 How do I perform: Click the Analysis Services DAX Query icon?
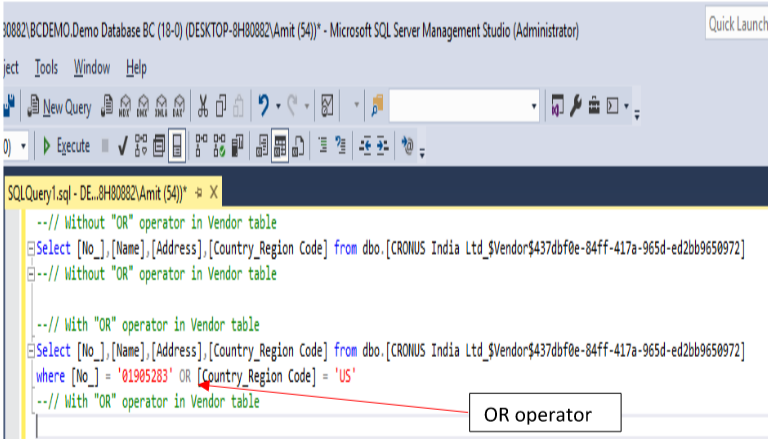pyautogui.click(x=179, y=105)
